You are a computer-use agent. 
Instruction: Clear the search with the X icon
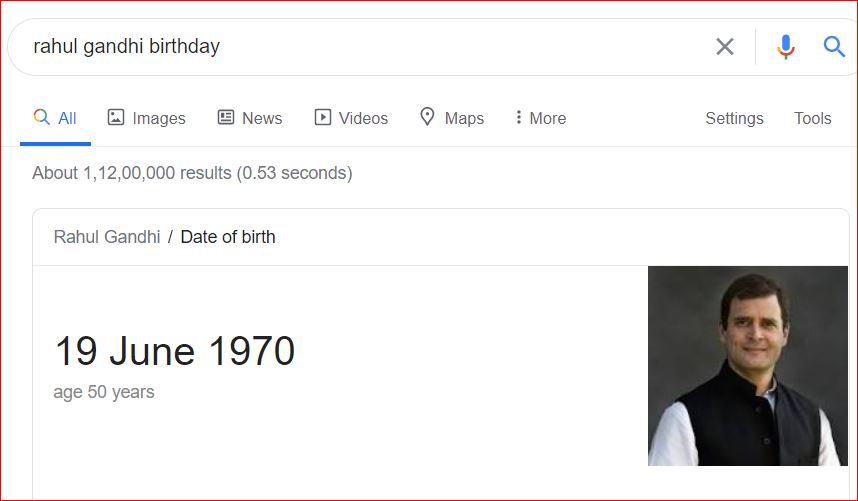[x=724, y=46]
